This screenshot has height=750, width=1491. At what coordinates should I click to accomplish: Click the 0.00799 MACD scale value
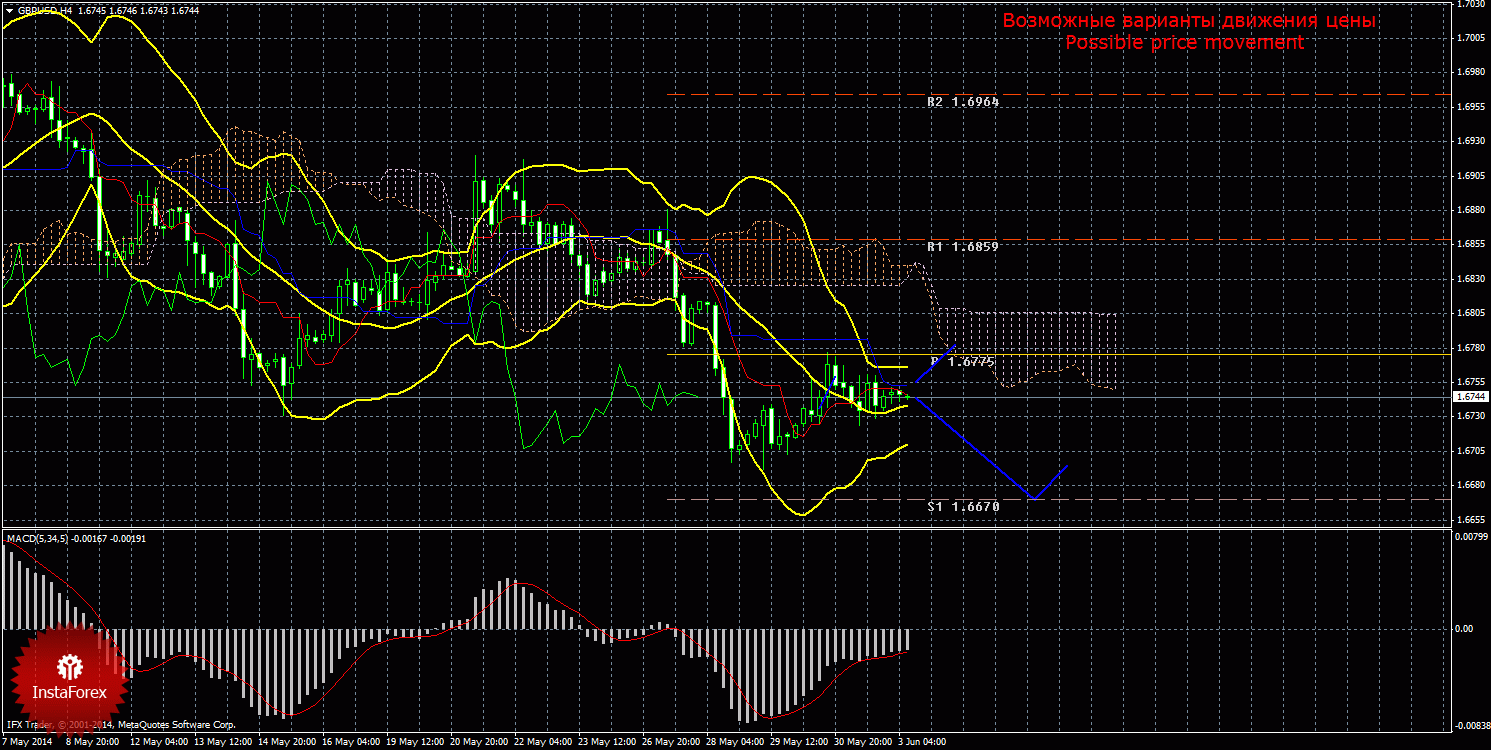point(1470,537)
